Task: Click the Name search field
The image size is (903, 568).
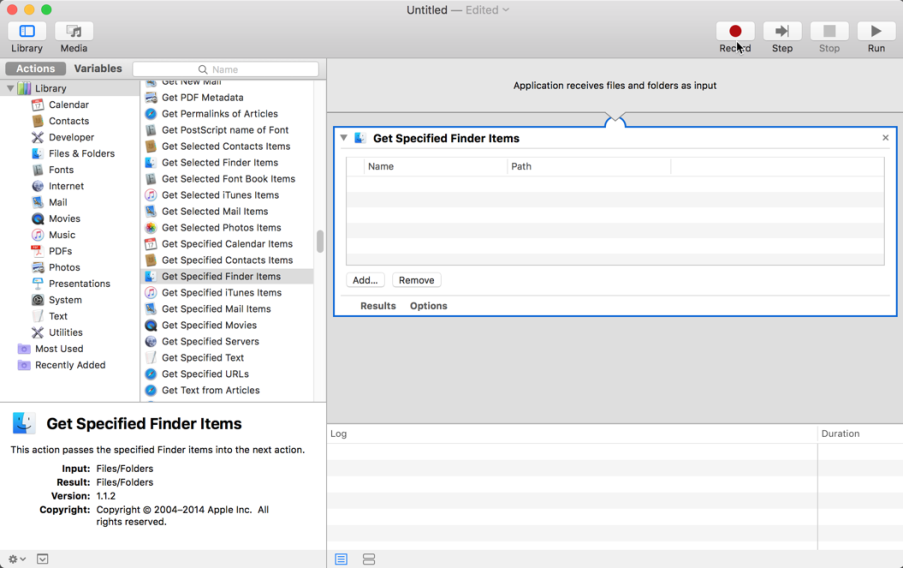Action: tap(225, 69)
